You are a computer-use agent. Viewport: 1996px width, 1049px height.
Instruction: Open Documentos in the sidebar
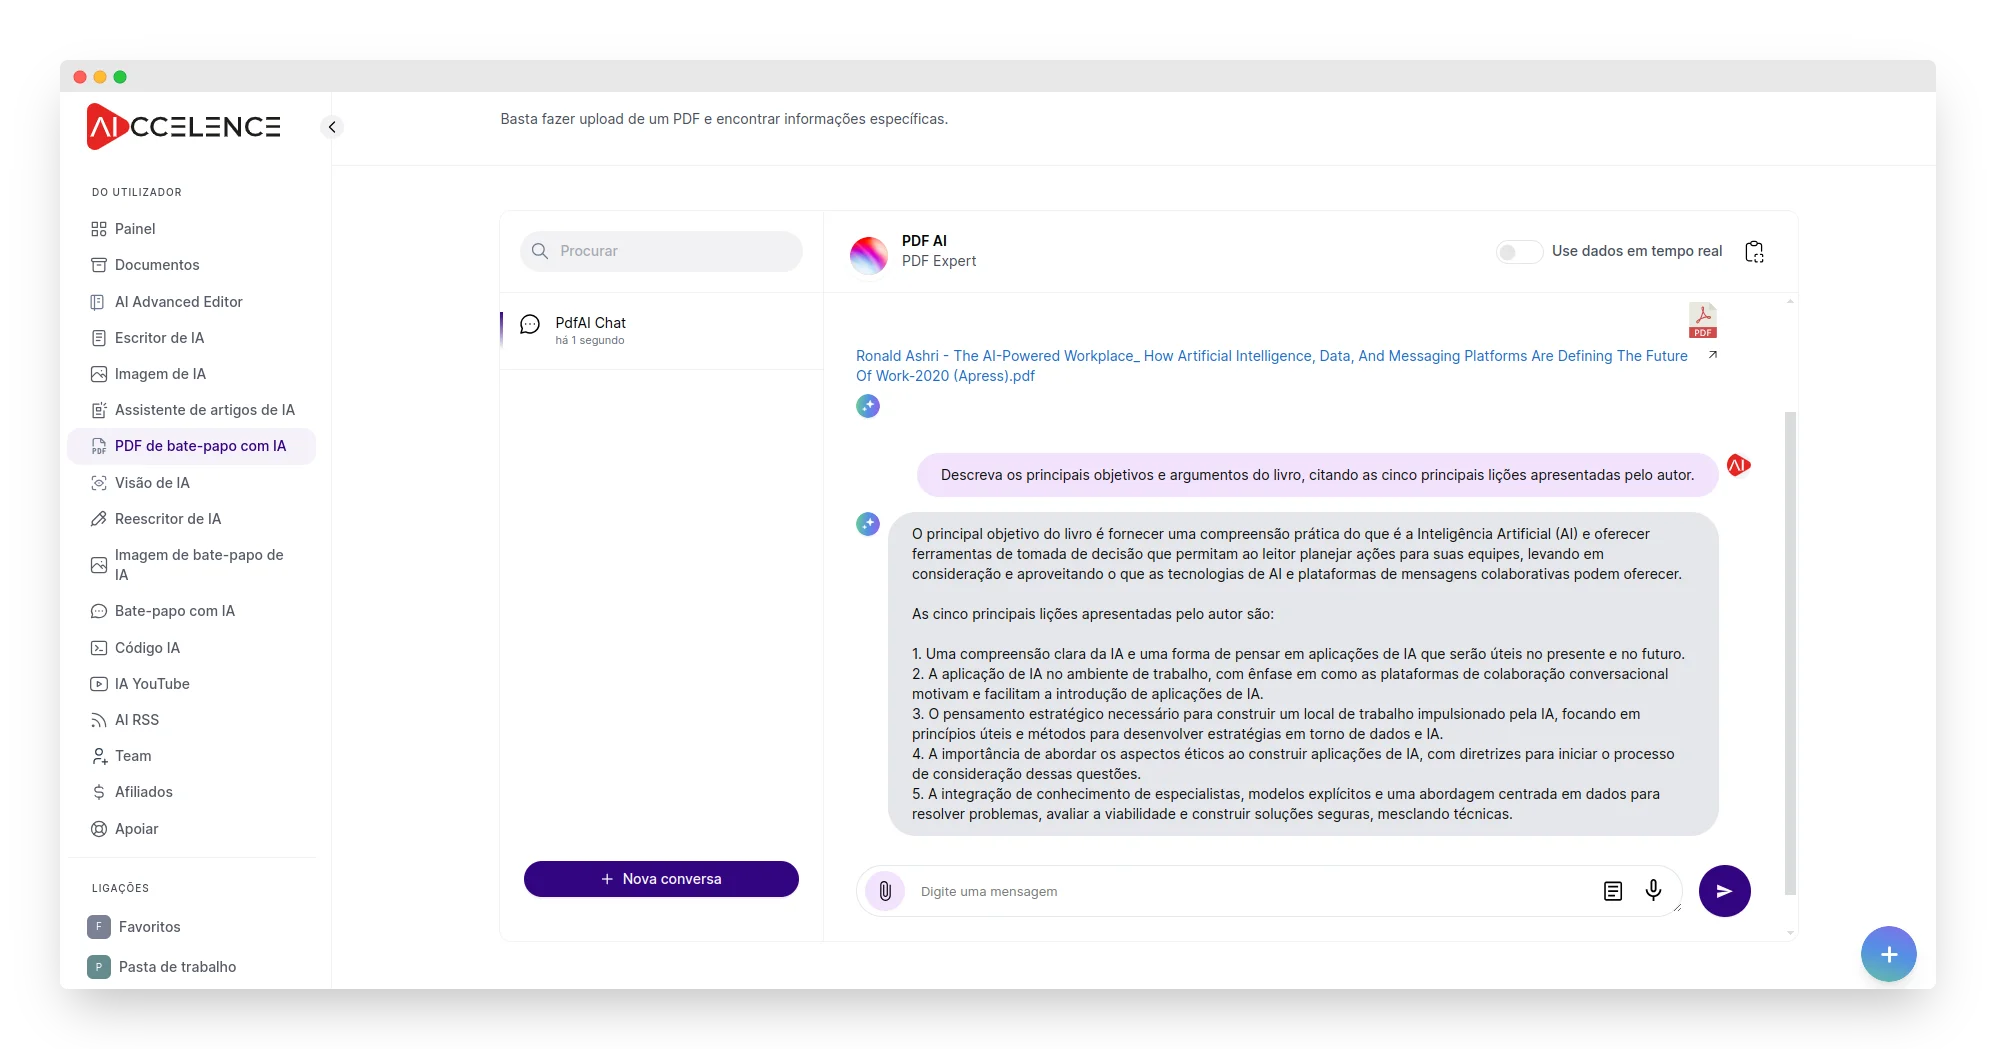[157, 265]
